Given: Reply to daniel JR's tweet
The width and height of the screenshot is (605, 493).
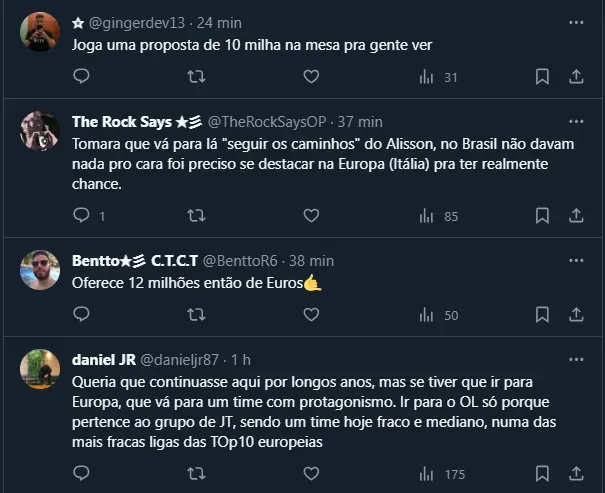Looking at the screenshot, I should pos(82,474).
